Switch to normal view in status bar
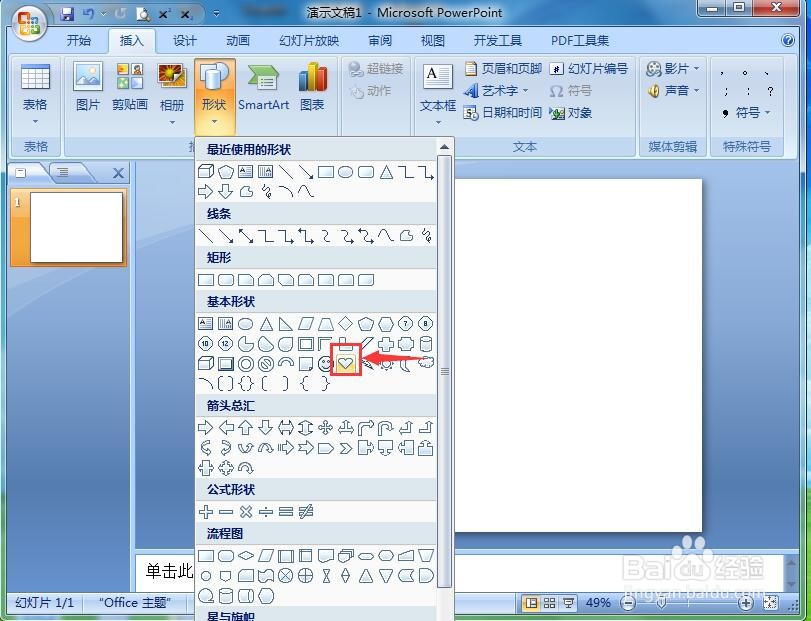811x621 pixels. (x=531, y=603)
